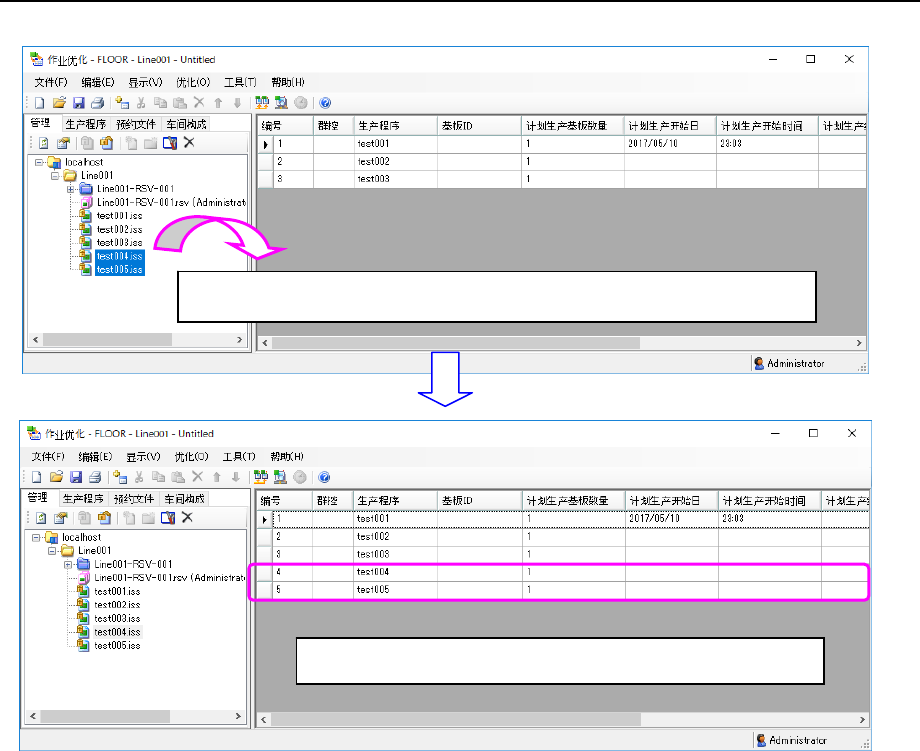
Task: Click black X delete icon in upper management panel
Action: coord(189,142)
